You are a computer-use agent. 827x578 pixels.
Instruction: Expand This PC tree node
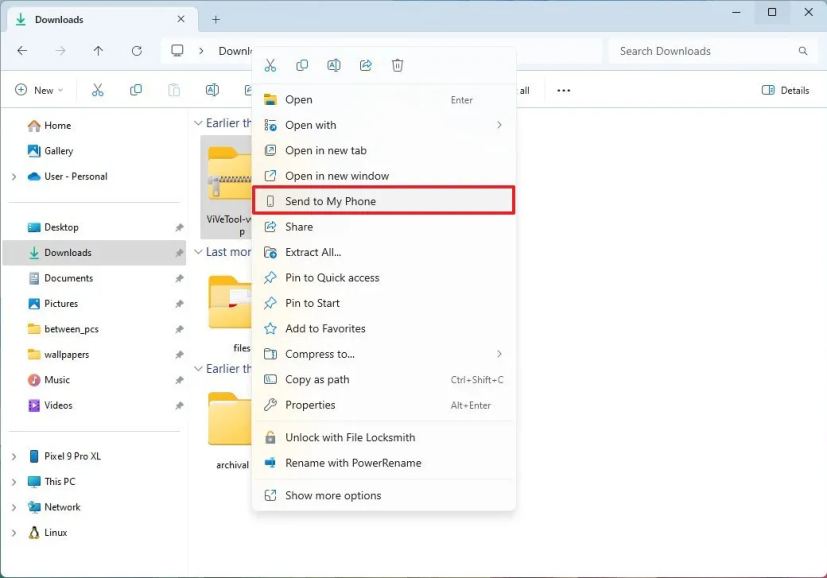(x=14, y=481)
